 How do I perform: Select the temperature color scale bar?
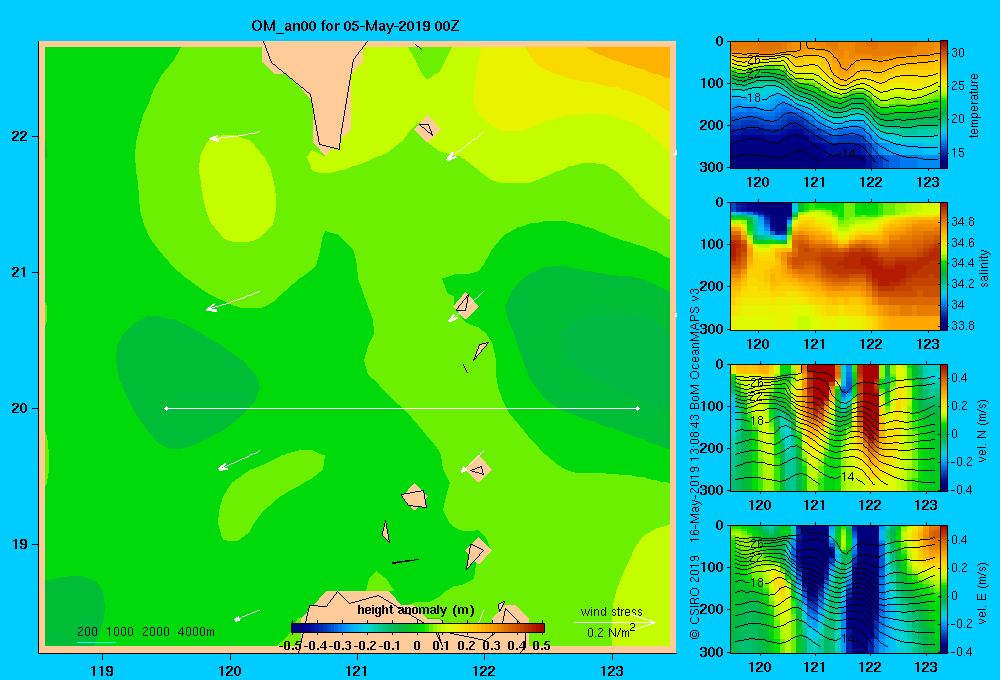click(x=943, y=105)
